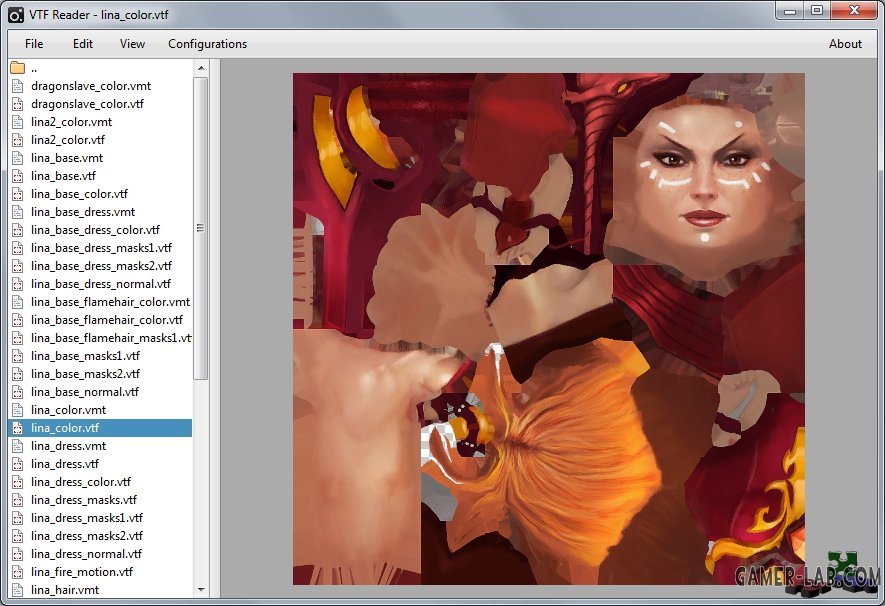
Task: Select file name lina_dress_normal.vtf
Action: click(x=86, y=554)
